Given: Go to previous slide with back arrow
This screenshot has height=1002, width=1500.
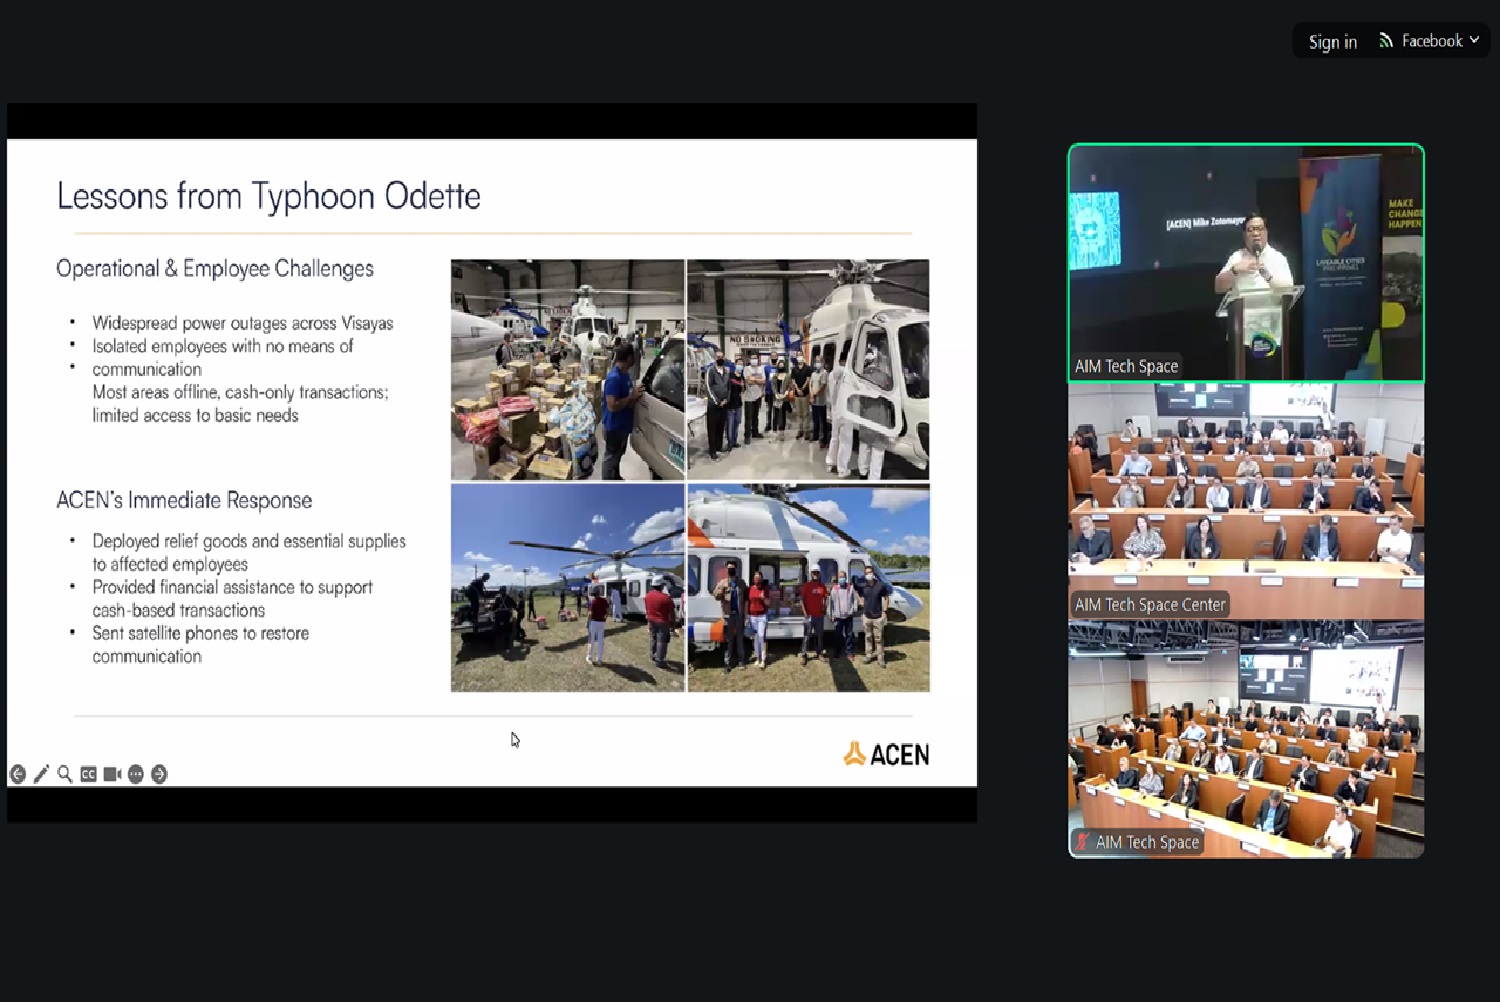Looking at the screenshot, I should (18, 774).
